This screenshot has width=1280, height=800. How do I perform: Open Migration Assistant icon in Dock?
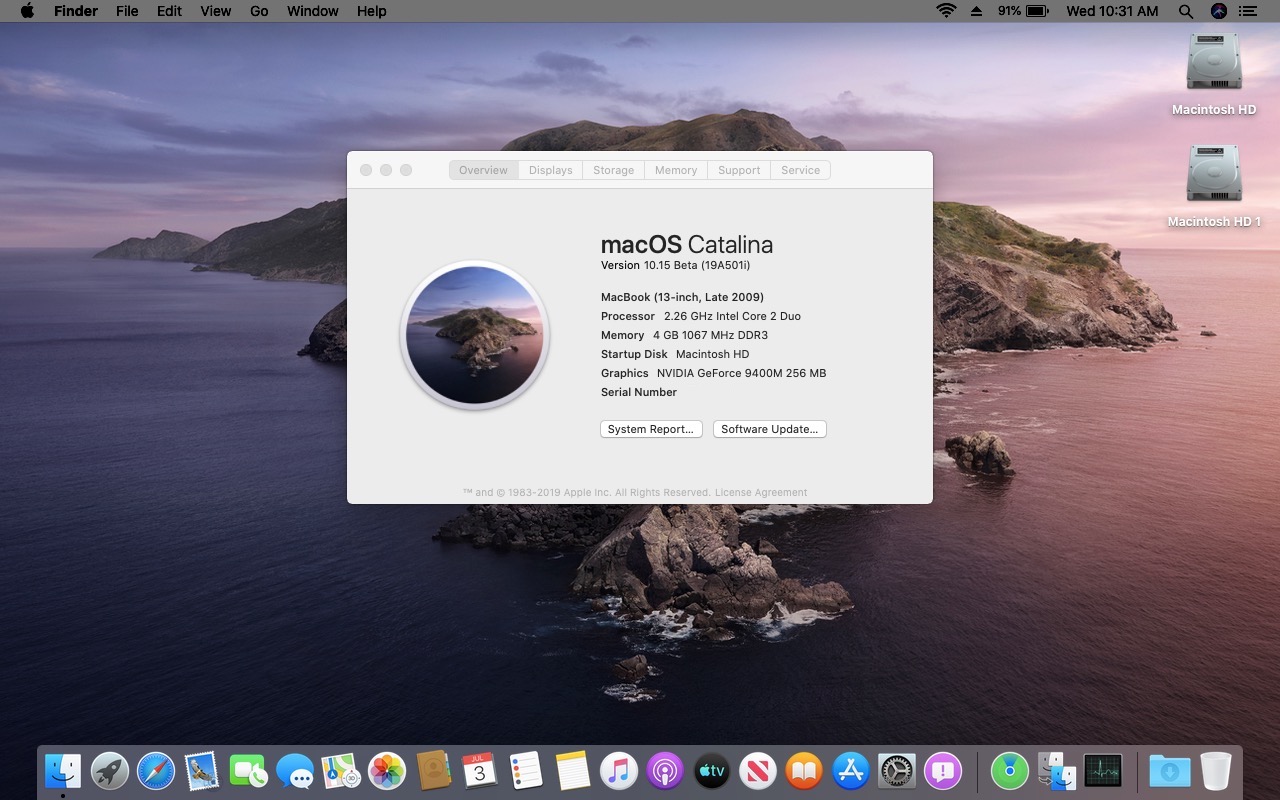click(1057, 771)
